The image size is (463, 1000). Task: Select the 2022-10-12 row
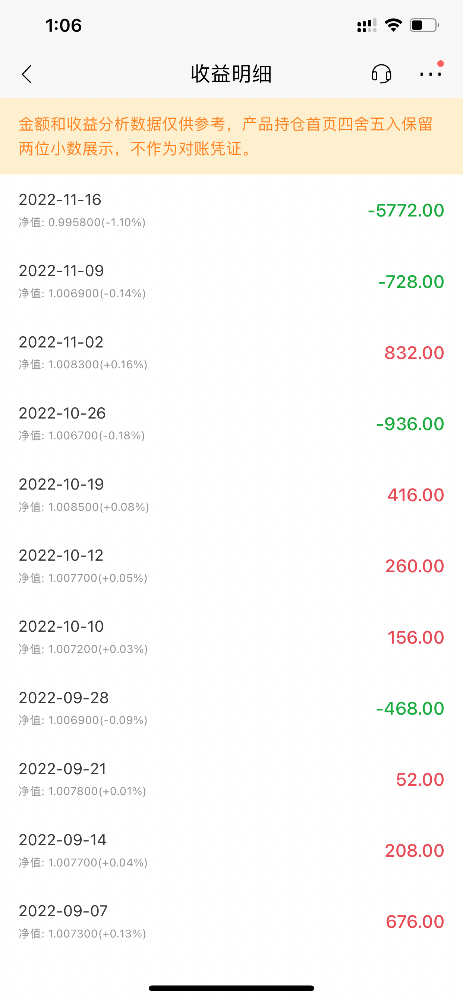pos(232,566)
